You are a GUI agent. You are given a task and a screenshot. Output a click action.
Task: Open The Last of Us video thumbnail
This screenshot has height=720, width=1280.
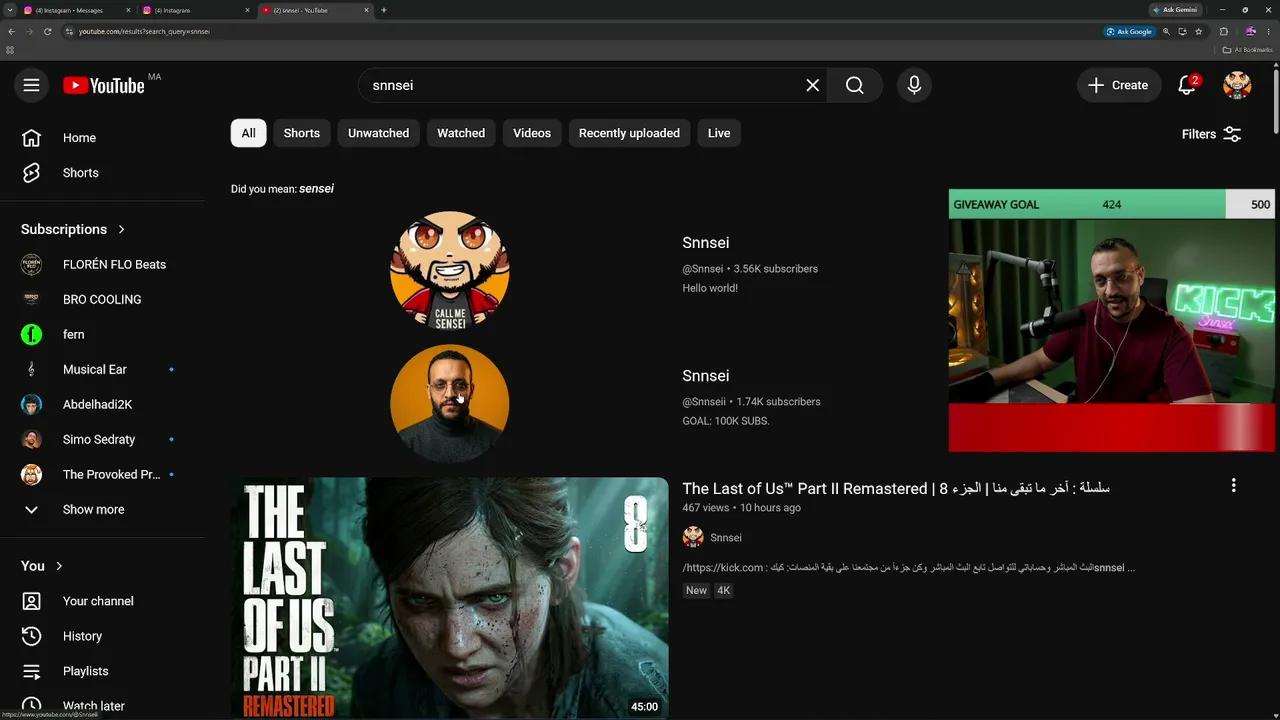pos(450,597)
